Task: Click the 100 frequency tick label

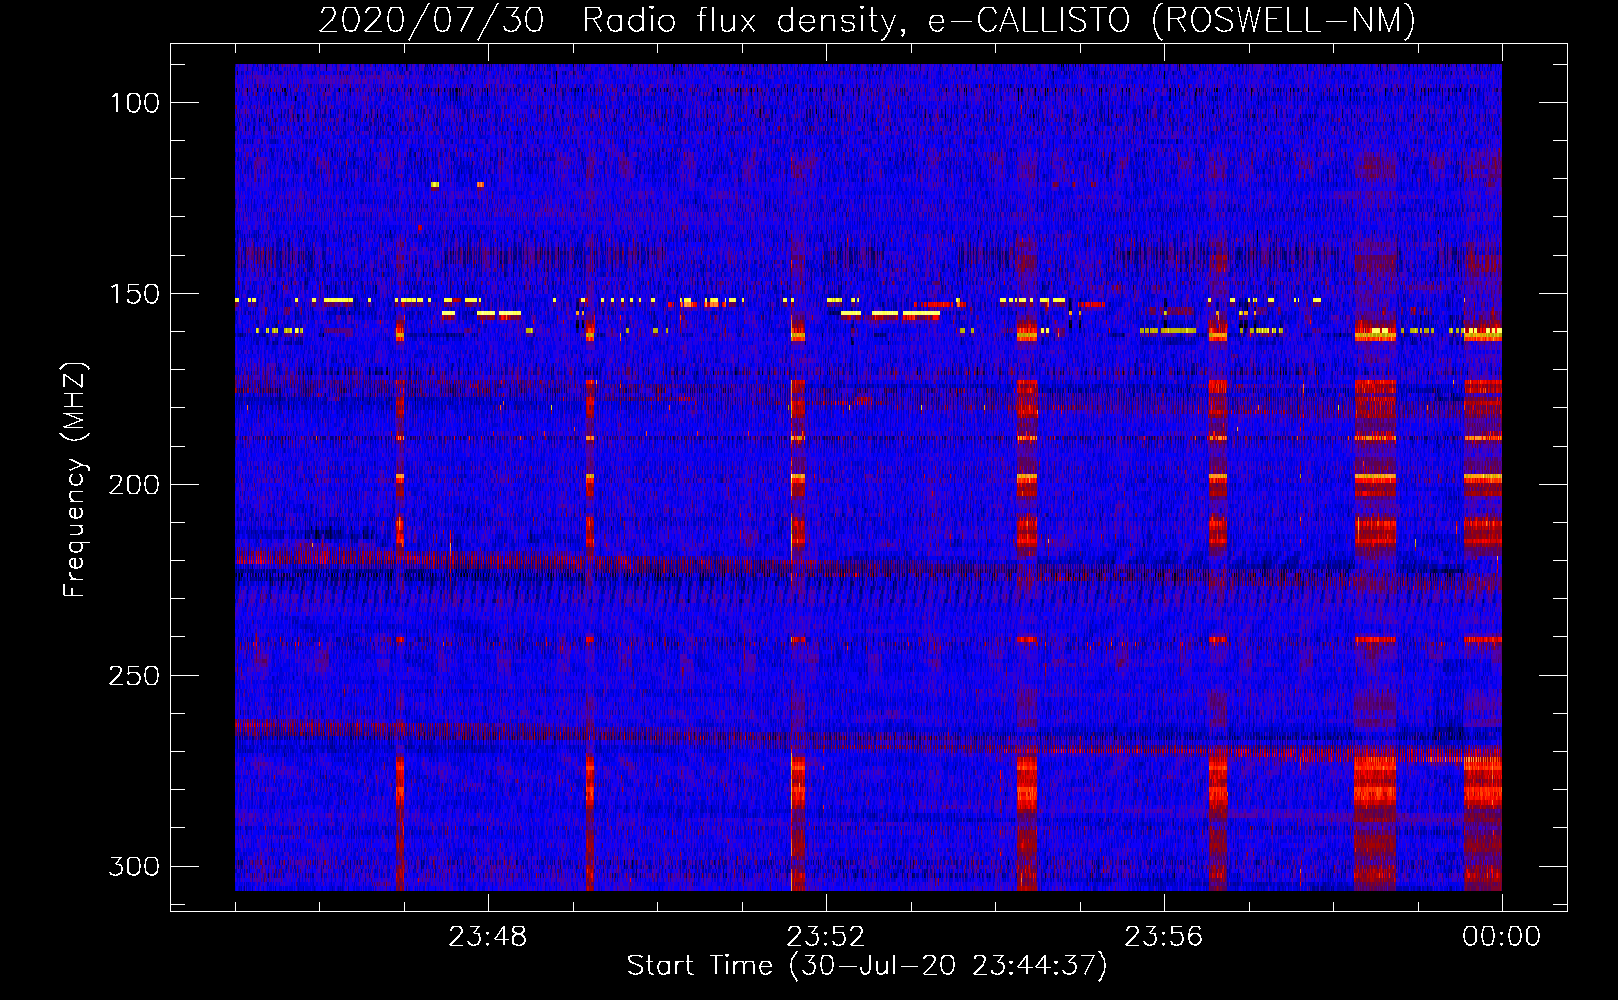Action: click(x=135, y=103)
